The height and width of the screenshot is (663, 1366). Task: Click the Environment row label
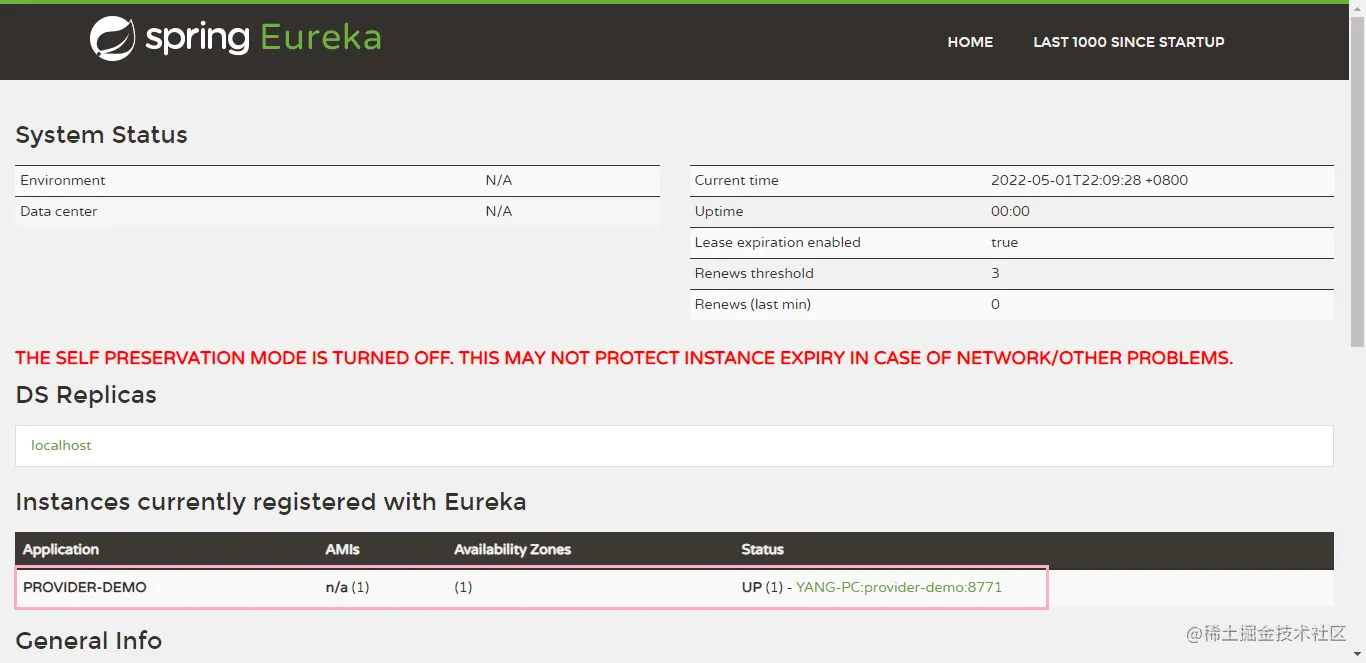click(63, 180)
